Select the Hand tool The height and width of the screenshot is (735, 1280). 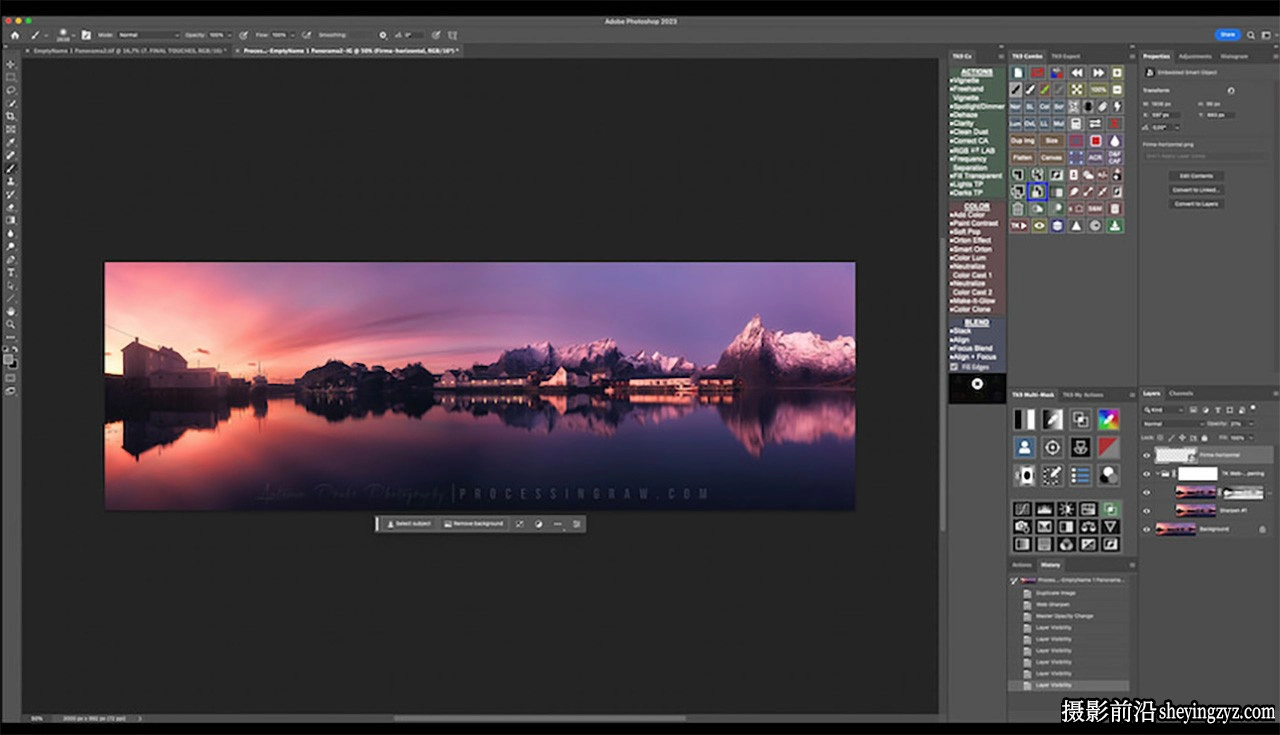(x=11, y=311)
